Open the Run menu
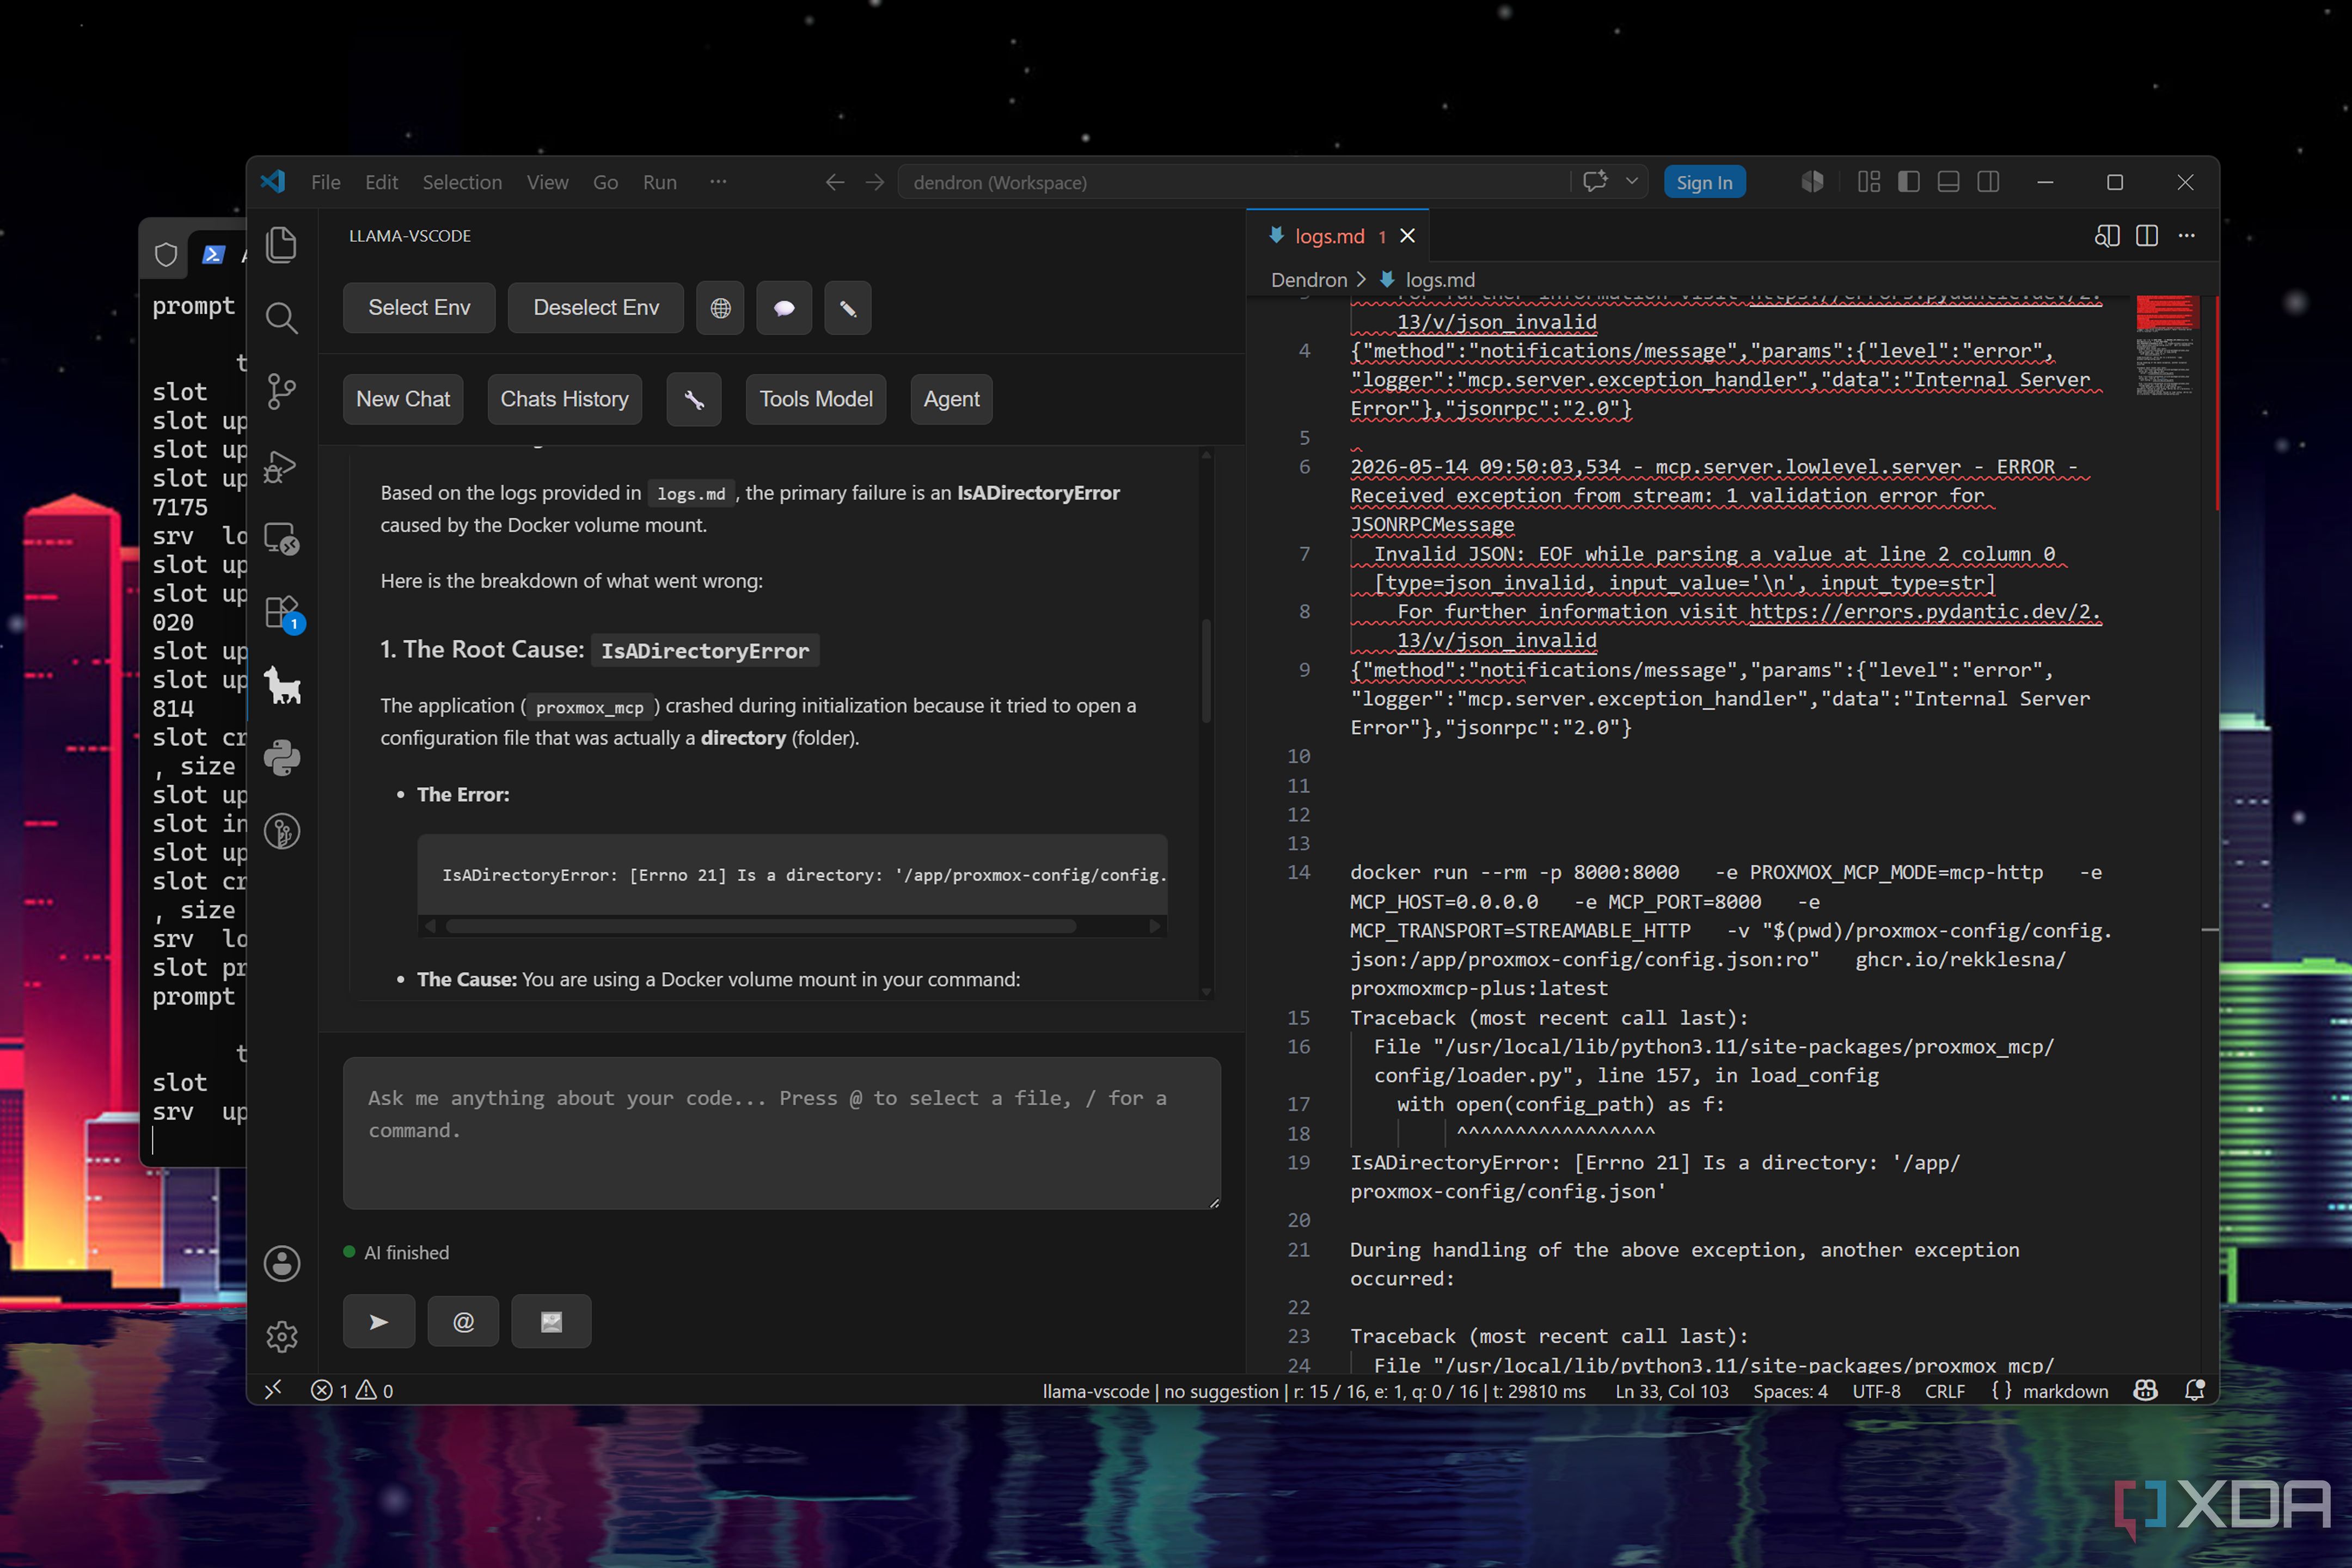This screenshot has width=2352, height=1568. click(x=660, y=182)
